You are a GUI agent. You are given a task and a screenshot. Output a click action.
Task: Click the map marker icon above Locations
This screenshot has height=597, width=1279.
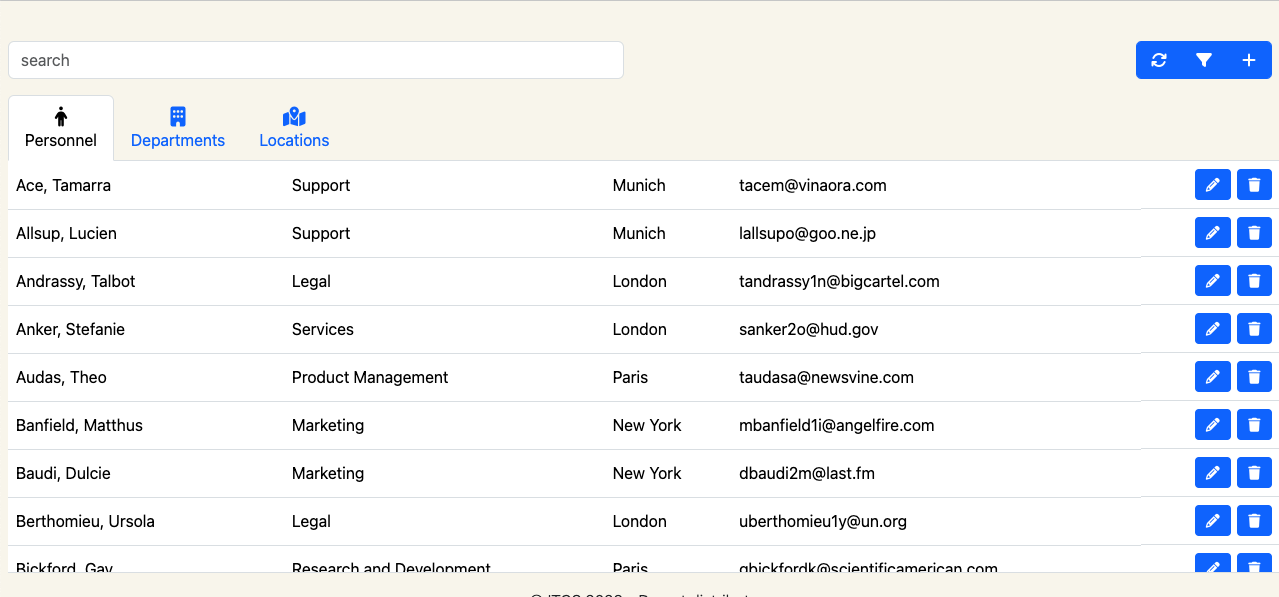293,116
